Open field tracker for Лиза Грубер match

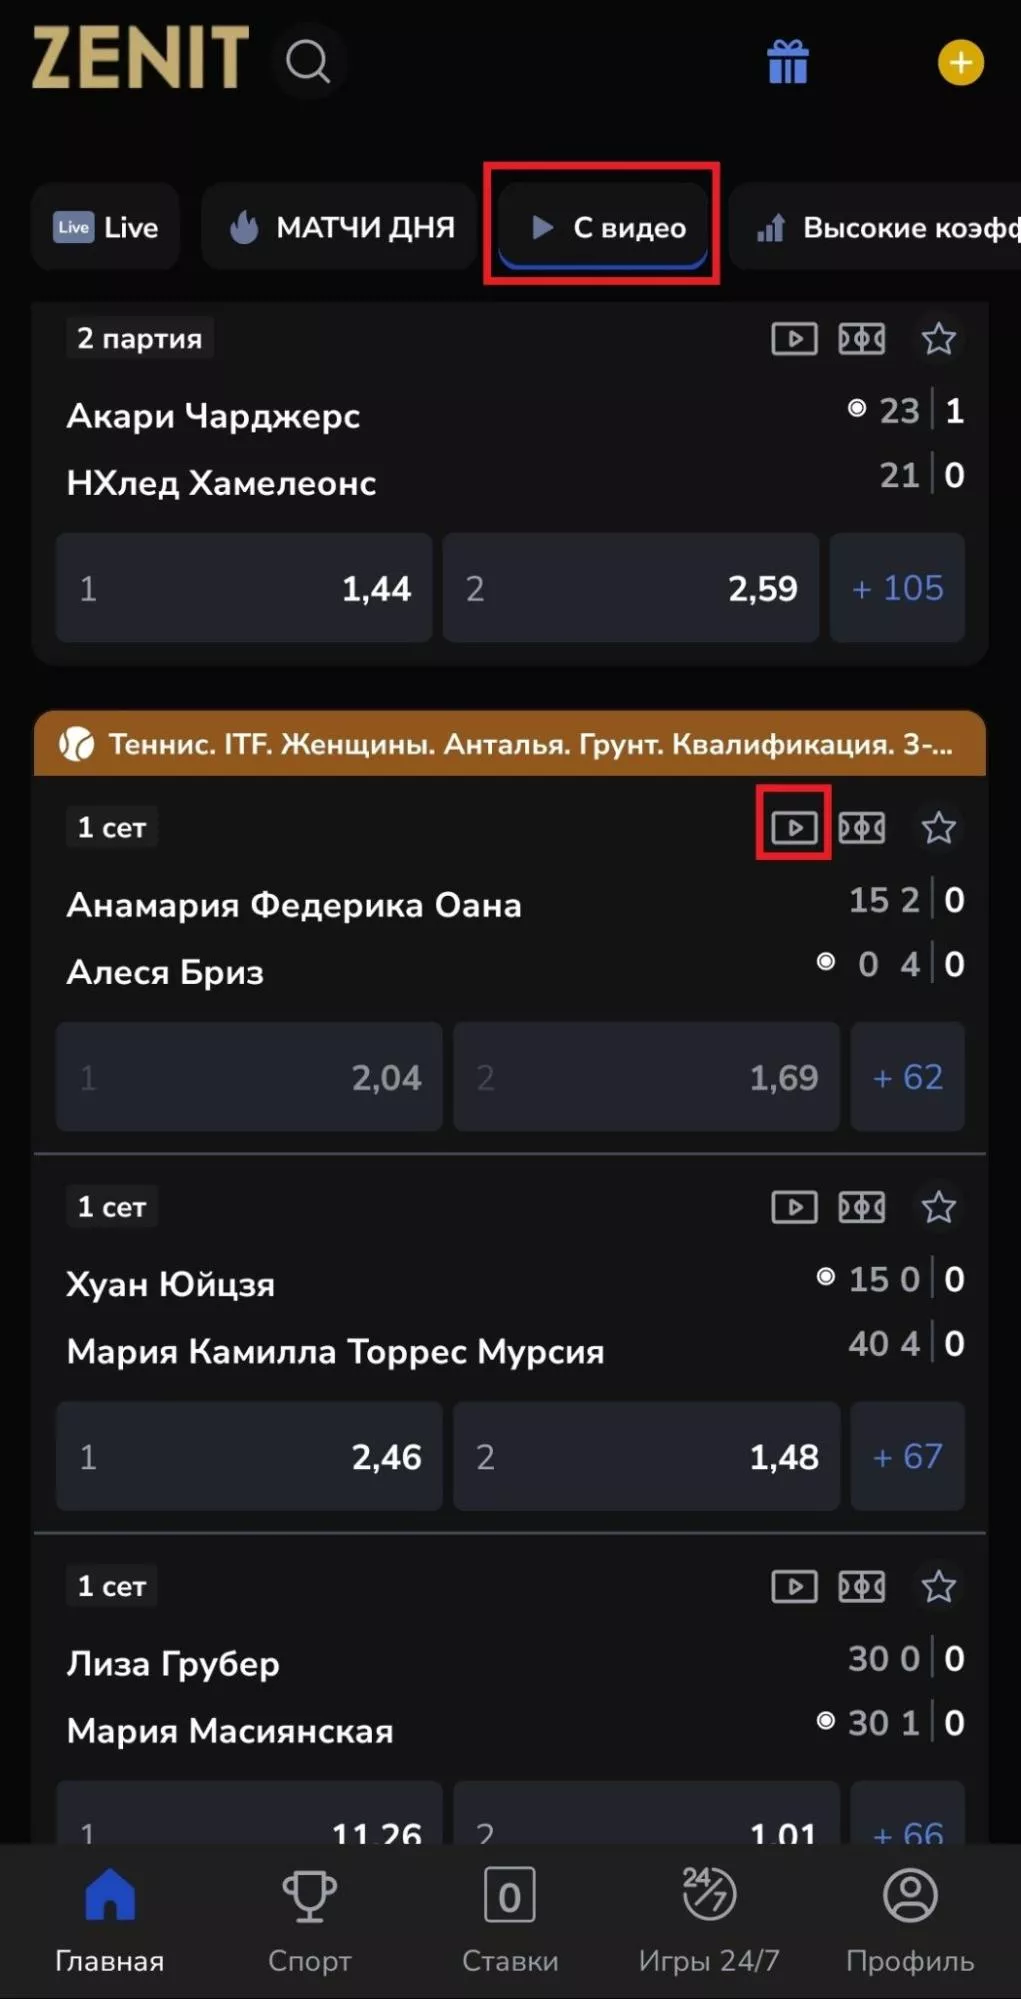pos(861,1587)
